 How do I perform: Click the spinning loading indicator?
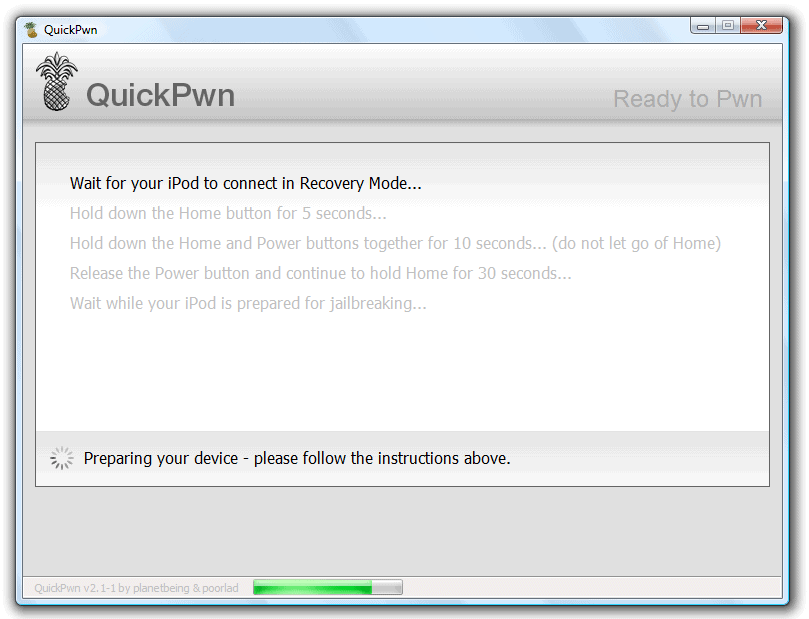pos(62,458)
